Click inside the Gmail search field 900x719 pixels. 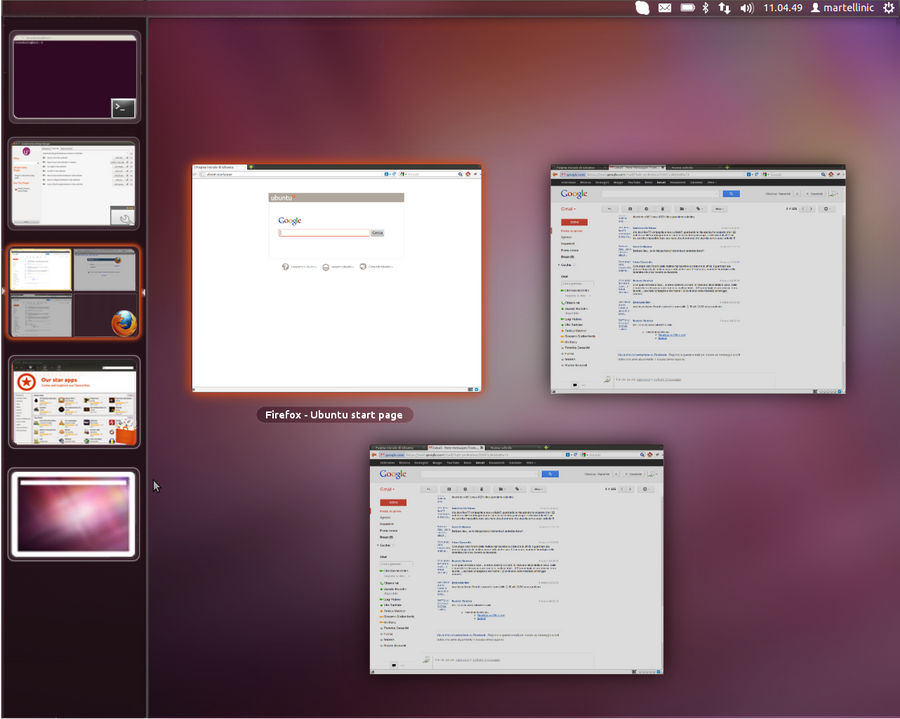click(x=478, y=474)
